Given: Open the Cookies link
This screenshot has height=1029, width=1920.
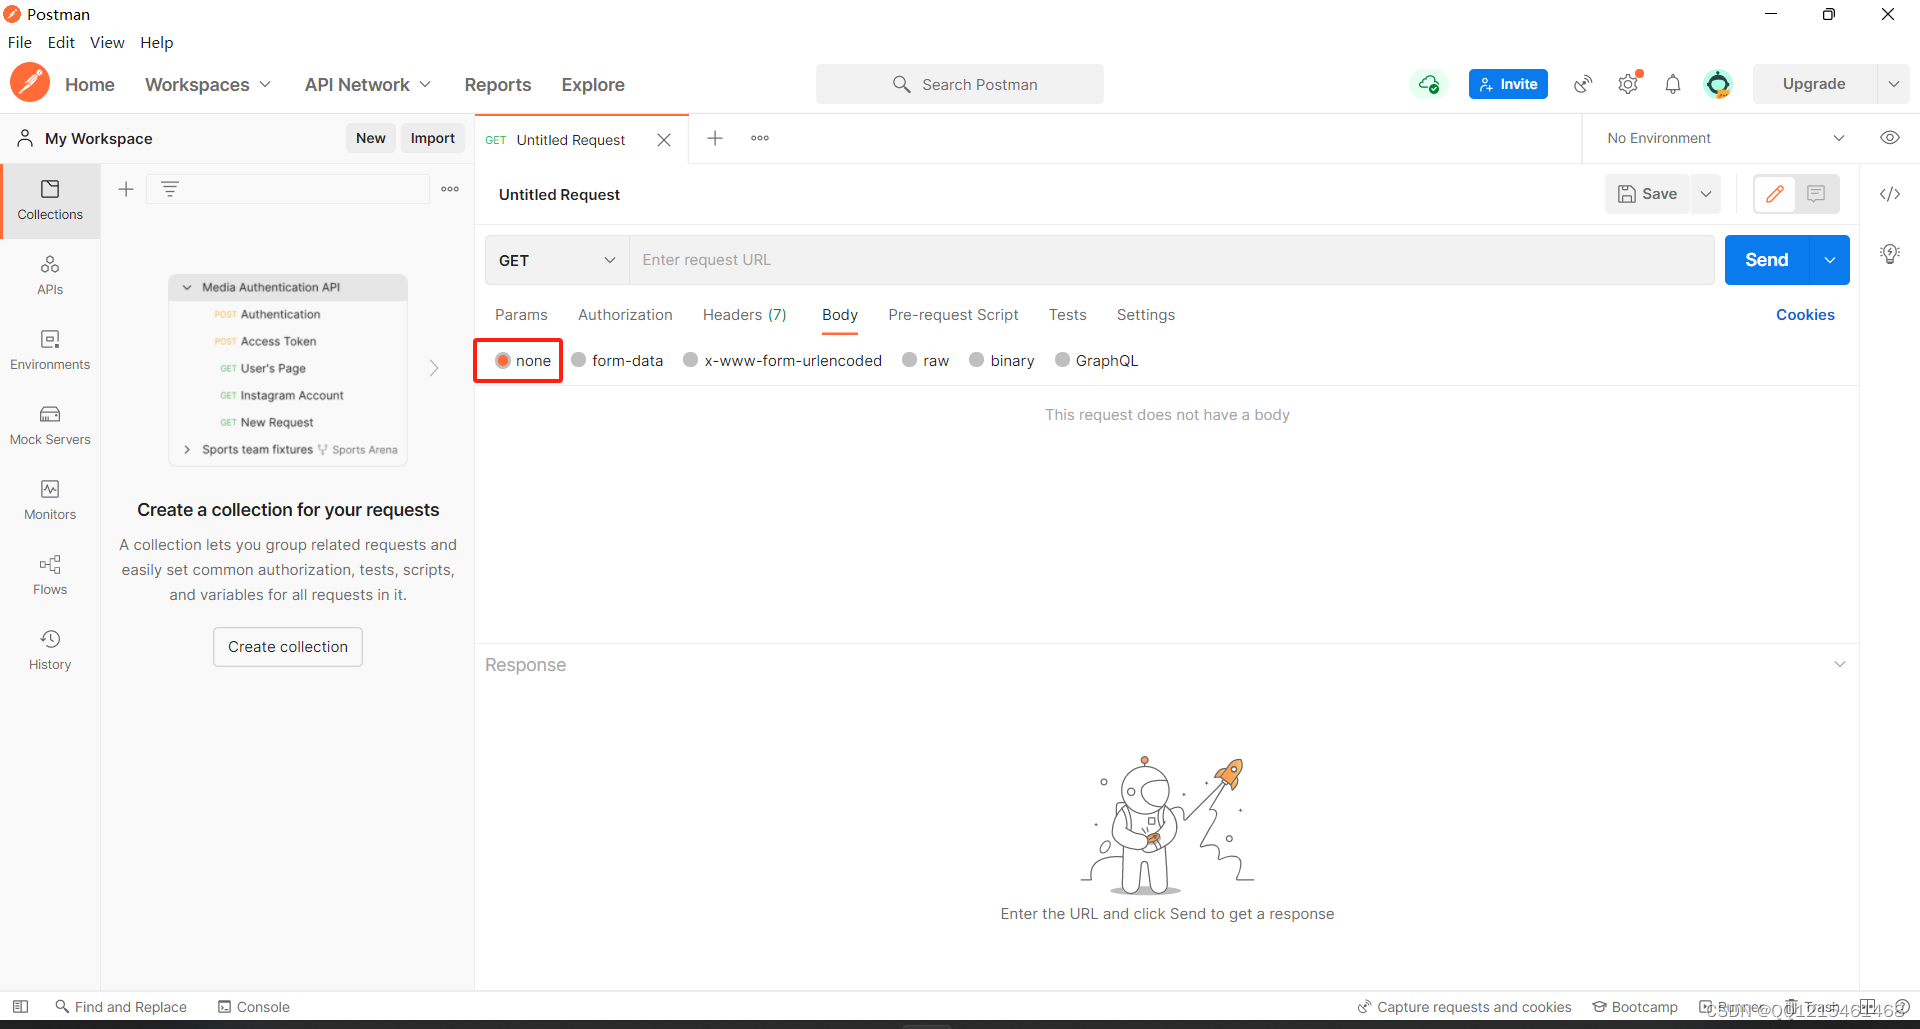Looking at the screenshot, I should pos(1805,315).
